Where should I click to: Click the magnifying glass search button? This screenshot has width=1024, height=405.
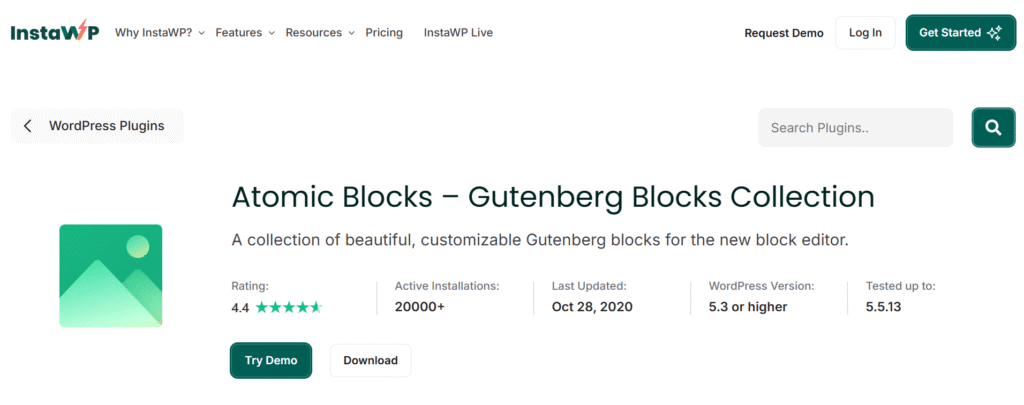[x=992, y=128]
